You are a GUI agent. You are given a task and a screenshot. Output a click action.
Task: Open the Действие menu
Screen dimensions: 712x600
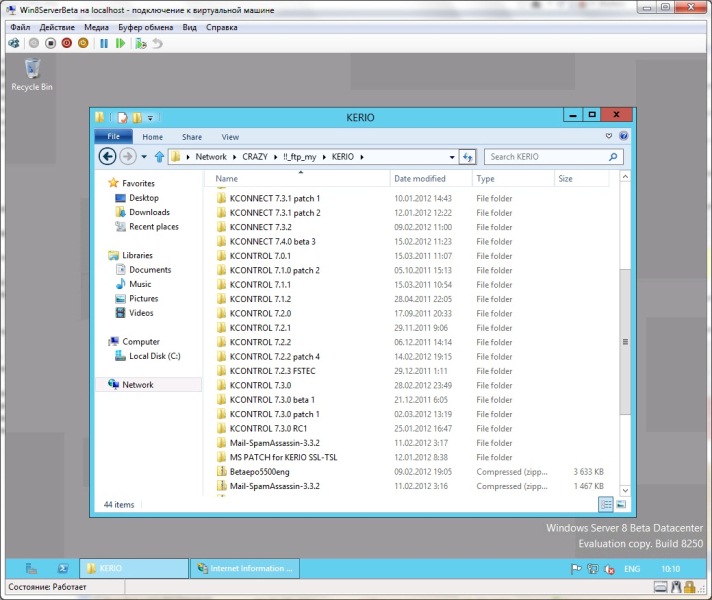click(x=57, y=27)
